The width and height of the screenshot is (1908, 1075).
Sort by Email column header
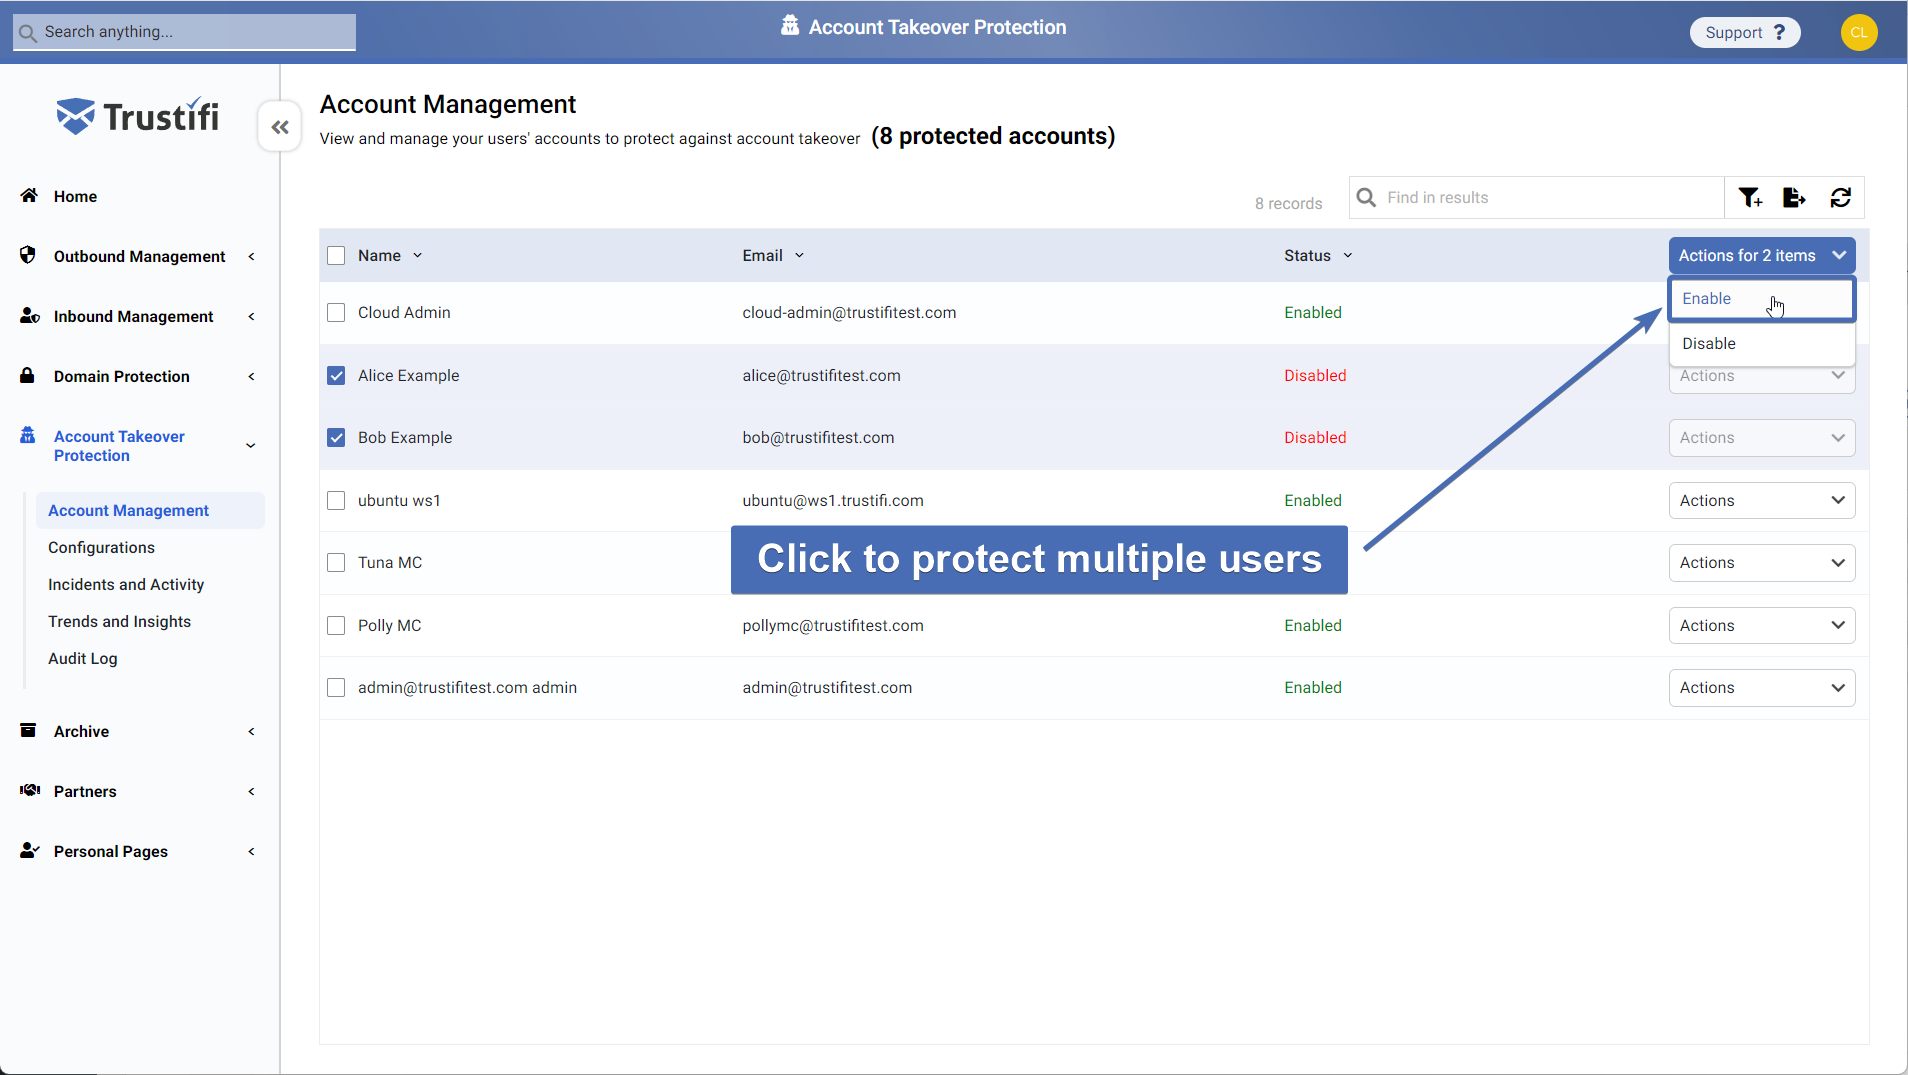(x=773, y=255)
